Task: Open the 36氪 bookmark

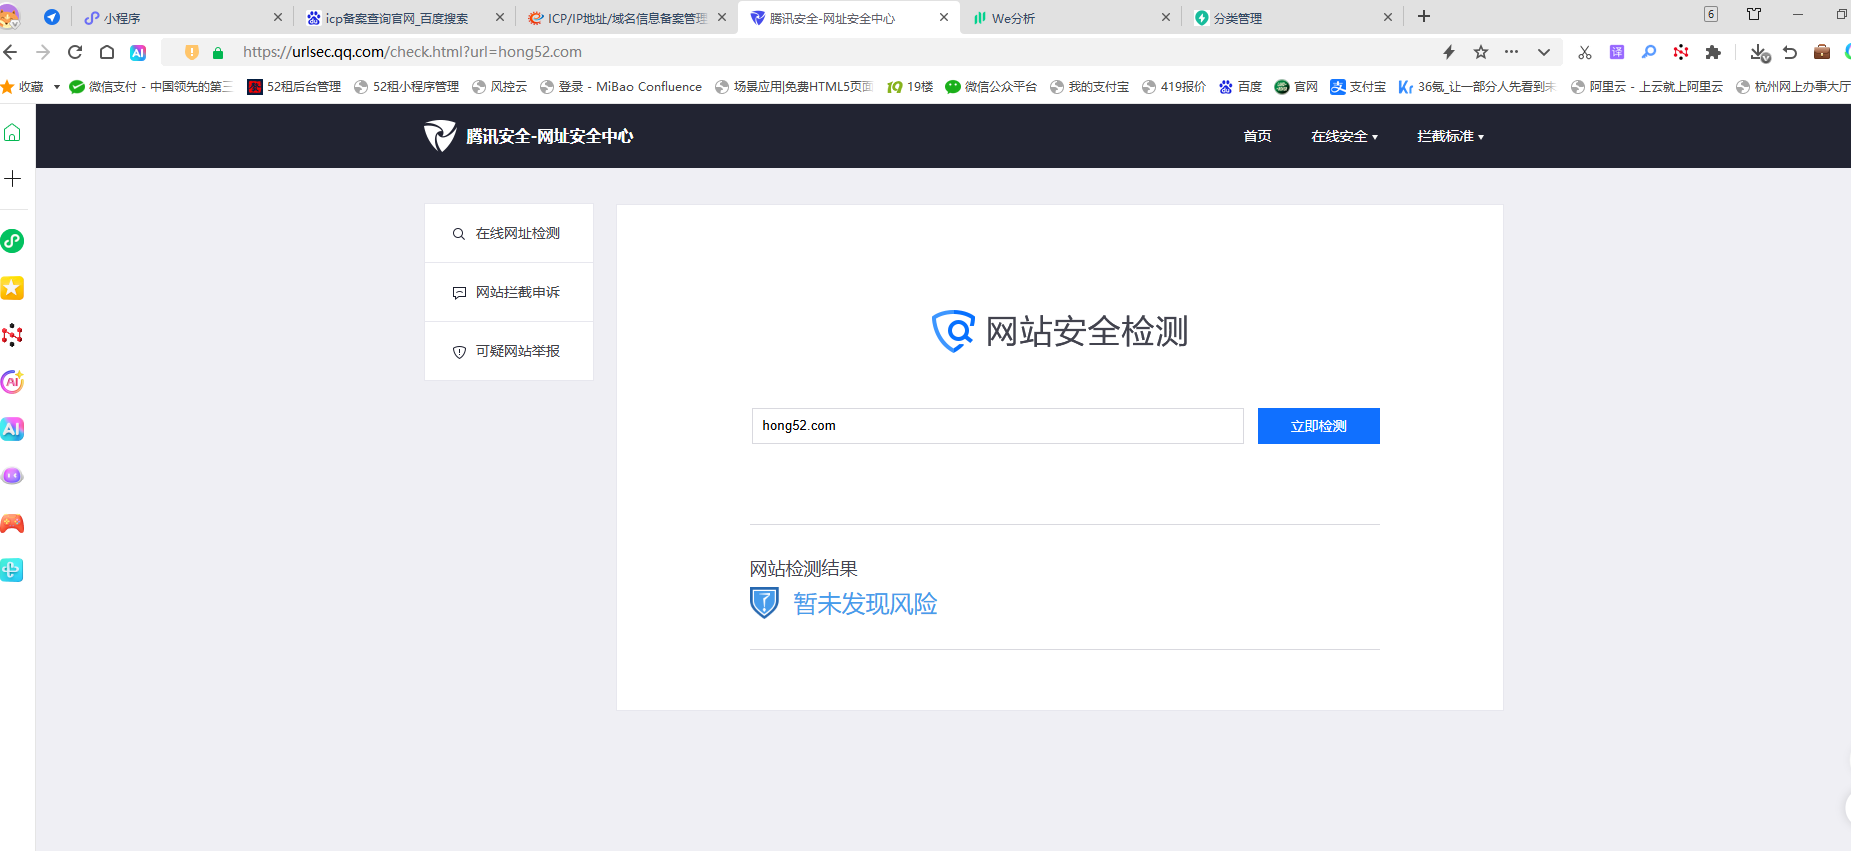Action: tap(1478, 87)
